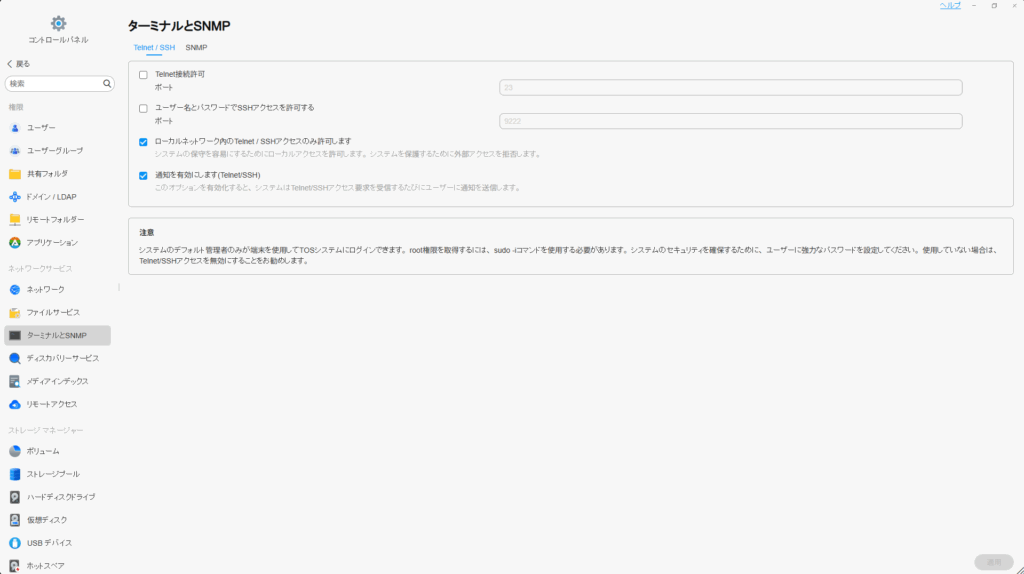1024x574 pixels.
Task: Open the ファイルサービス icon
Action: 15,312
